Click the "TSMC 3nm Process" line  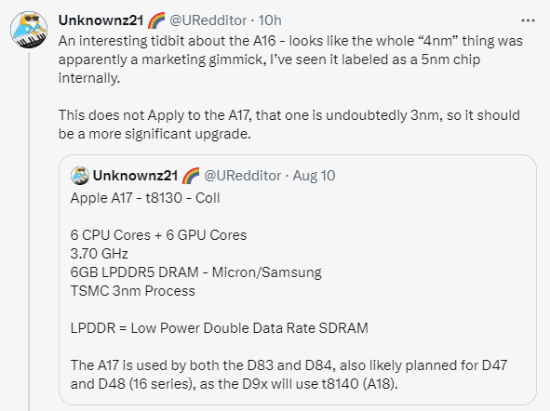133,291
